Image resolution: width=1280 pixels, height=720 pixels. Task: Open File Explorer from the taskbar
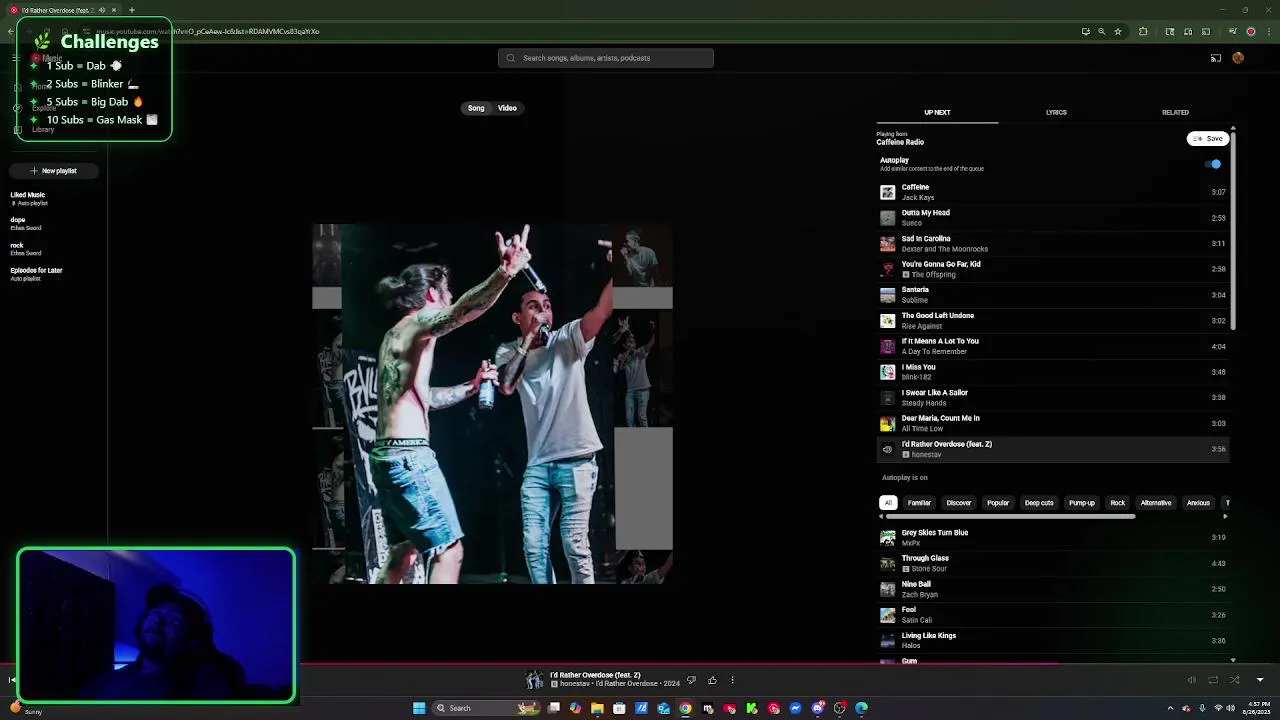[x=597, y=708]
